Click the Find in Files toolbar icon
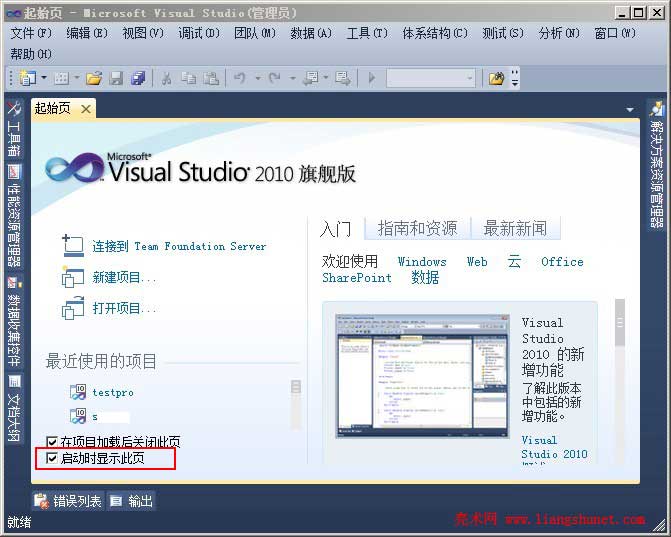This screenshot has height=537, width=671. 496,78
